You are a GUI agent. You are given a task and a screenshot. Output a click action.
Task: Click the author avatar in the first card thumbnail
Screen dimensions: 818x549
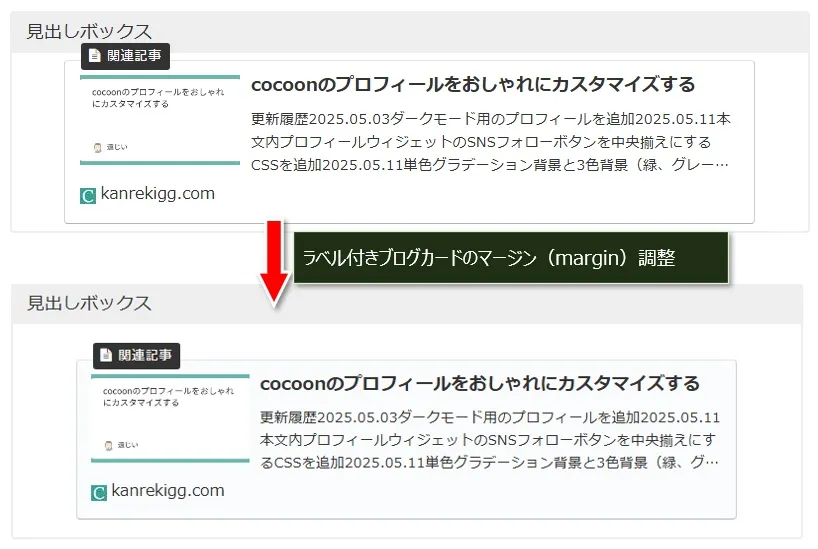[97, 147]
